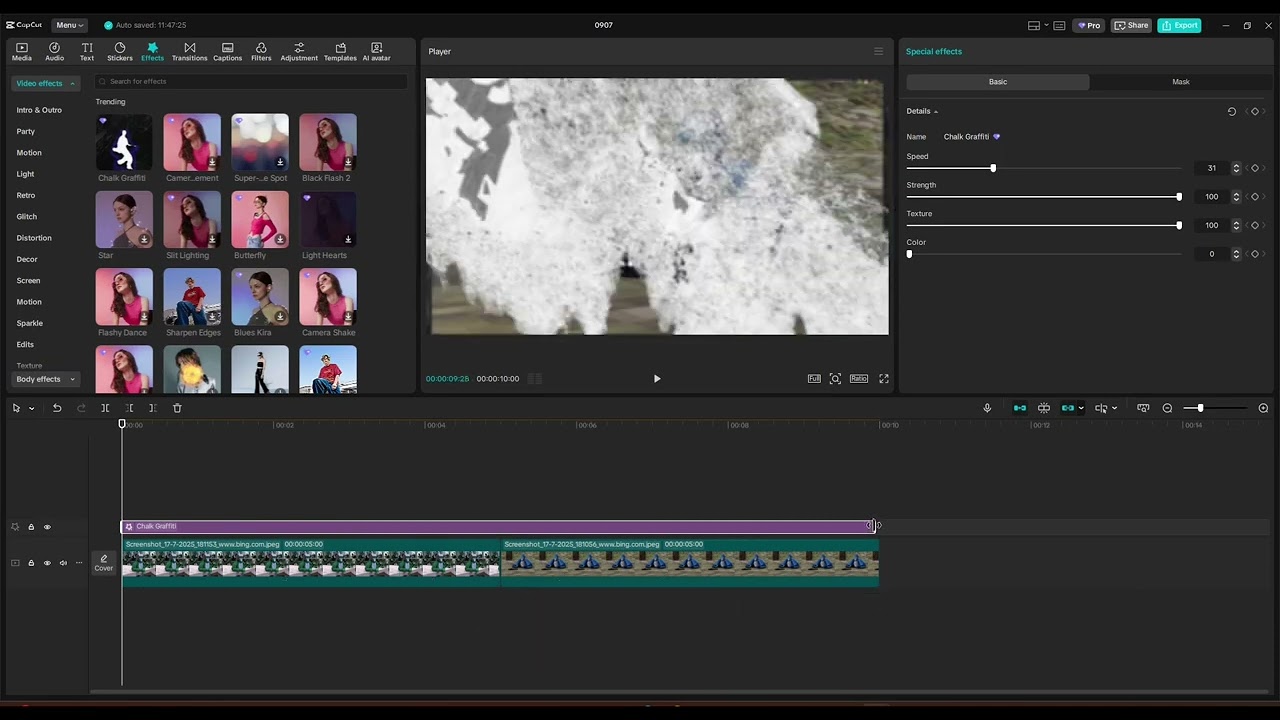Enter fullscreen preview mode

pyautogui.click(x=884, y=379)
